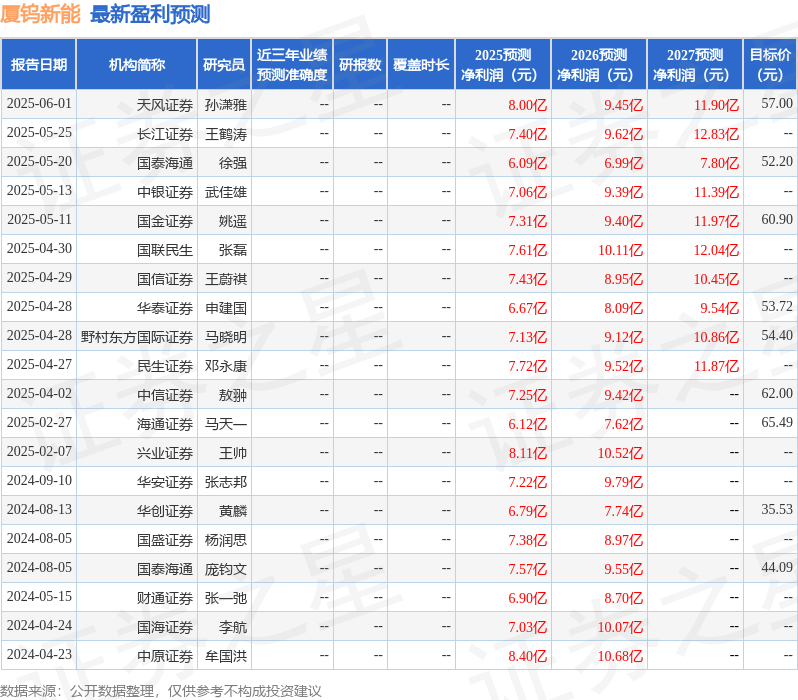Viewport: 798px width, 700px height.
Task: Click the 12.83亿 forecast value
Action: pos(716,134)
